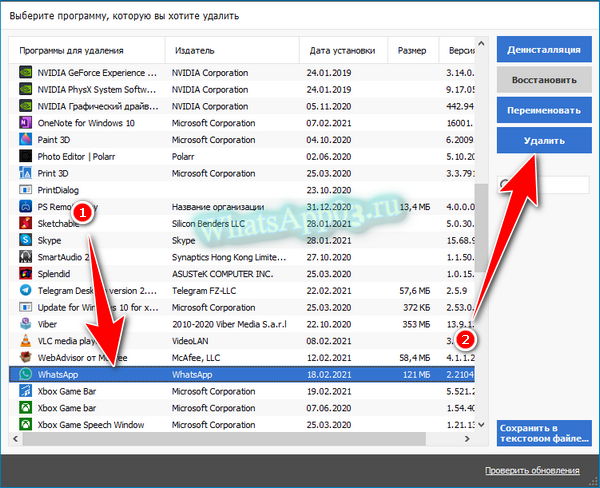Select OneNote for Windows 10 name
The width and height of the screenshot is (600, 488).
86,123
